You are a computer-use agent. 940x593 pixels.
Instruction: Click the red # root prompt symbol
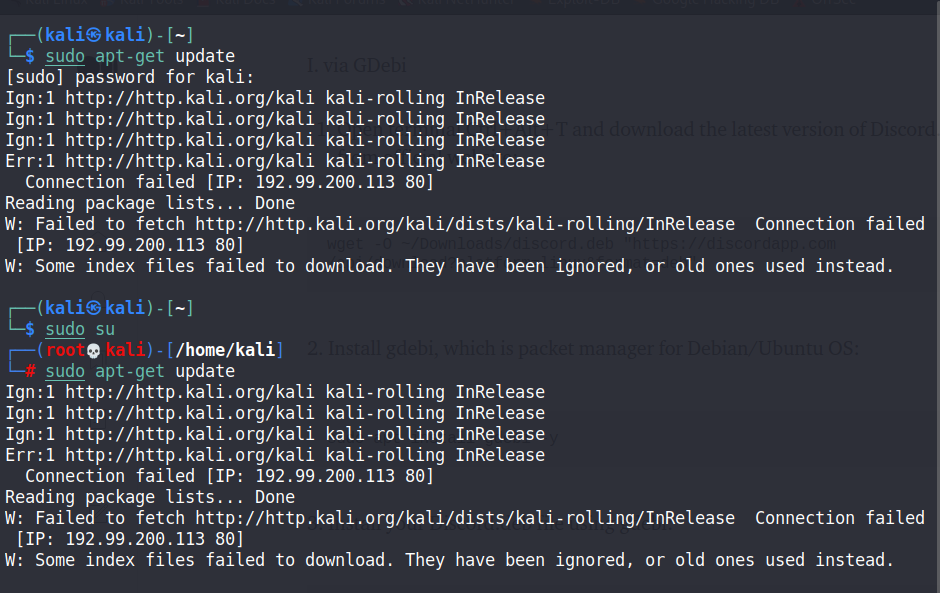pyautogui.click(x=31, y=371)
